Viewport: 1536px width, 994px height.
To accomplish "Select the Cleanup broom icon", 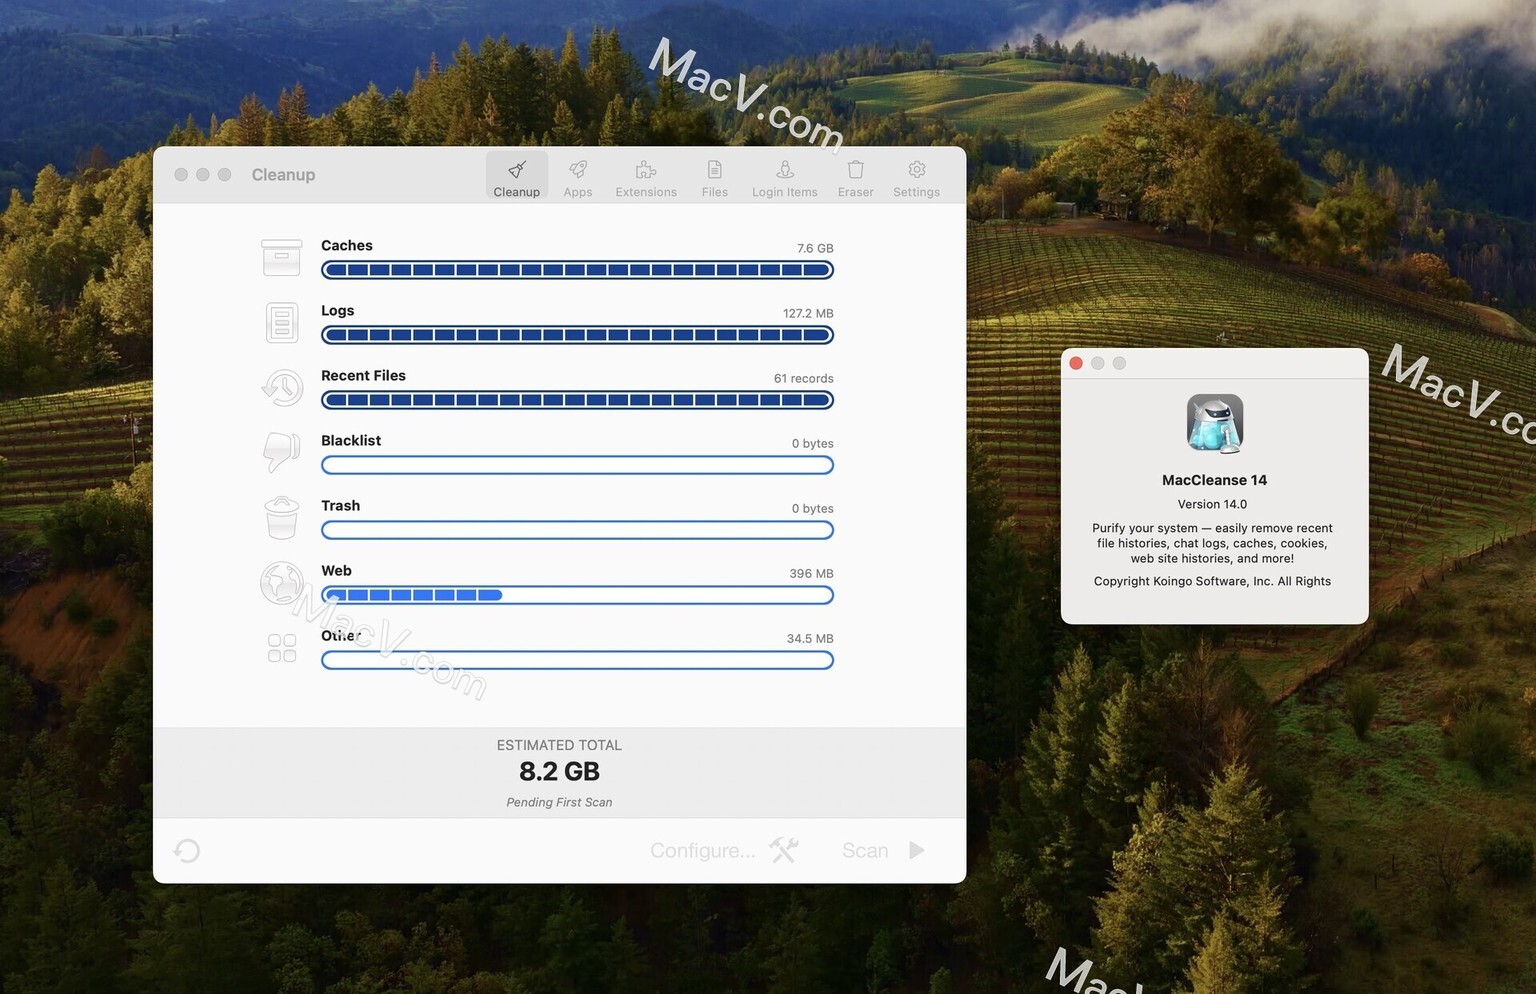I will (x=517, y=169).
